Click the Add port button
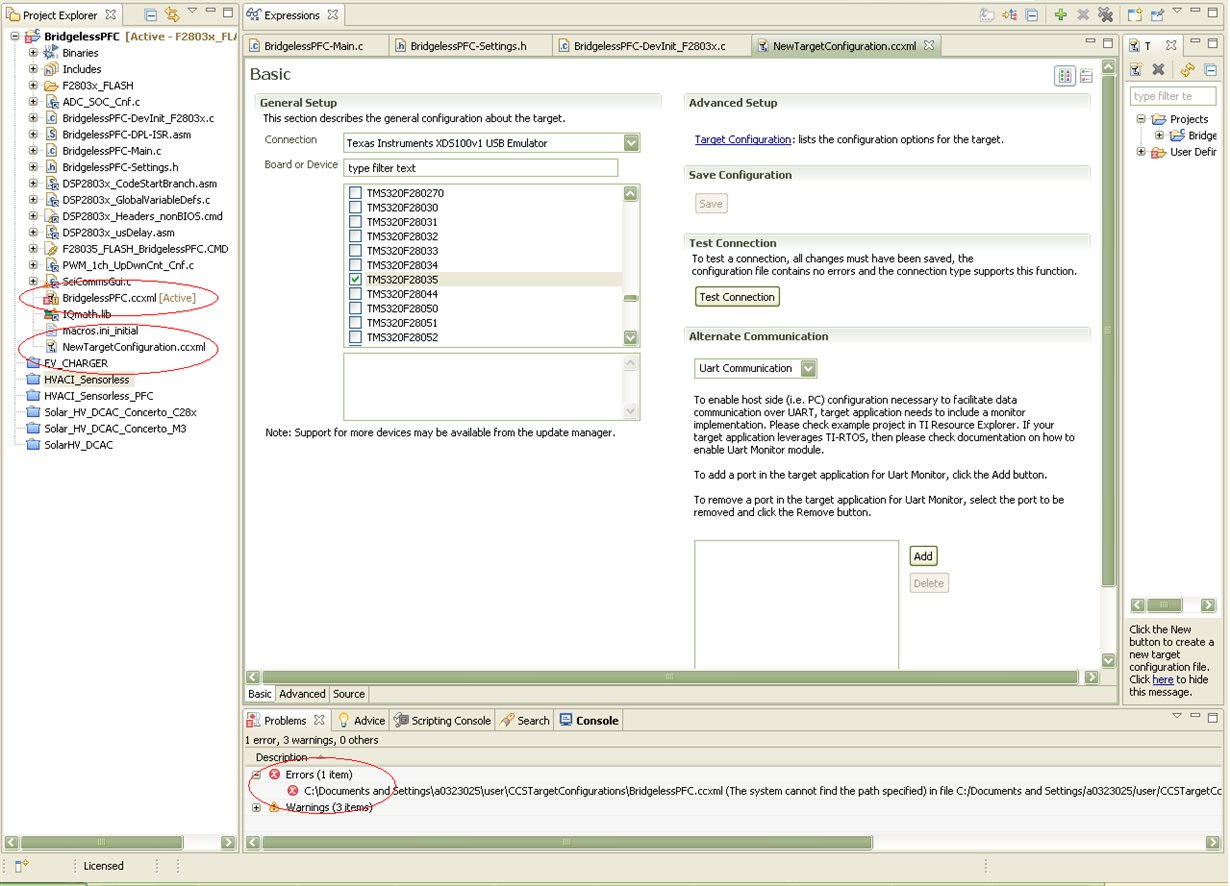This screenshot has height=886, width=1230. click(923, 556)
